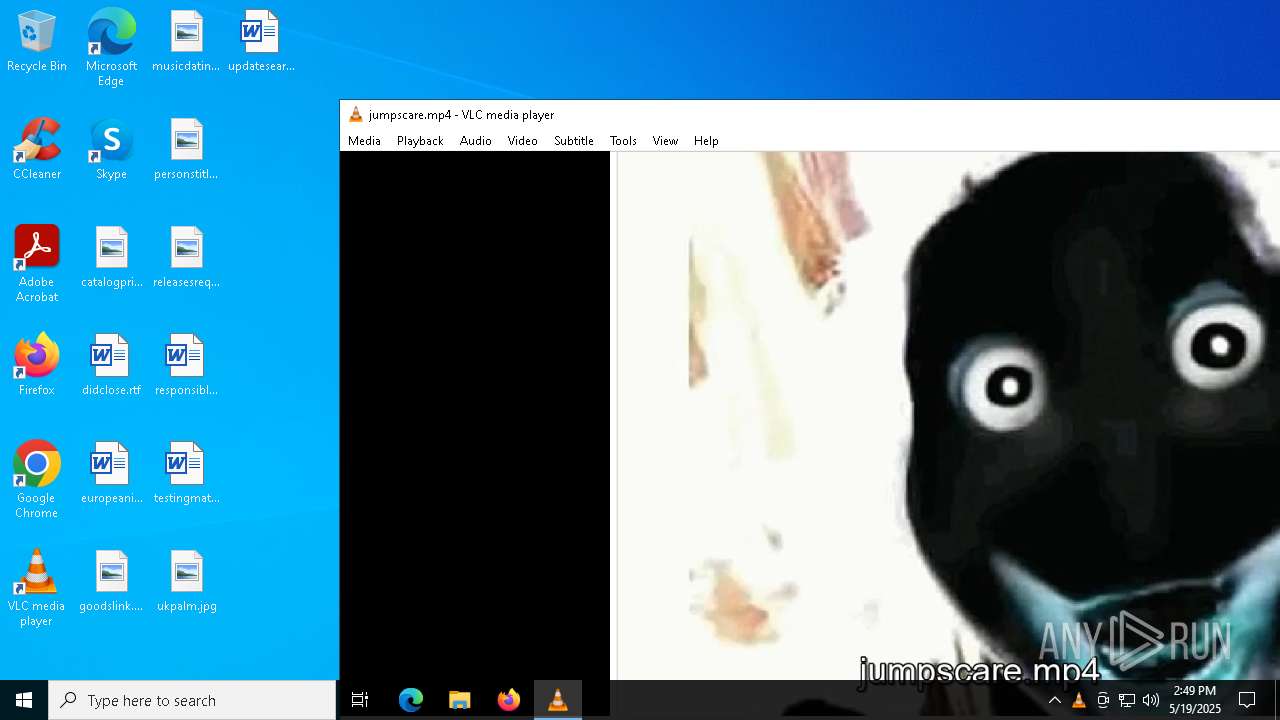Open the Tools menu in VLC
Screen dimensions: 1280x720
click(623, 141)
